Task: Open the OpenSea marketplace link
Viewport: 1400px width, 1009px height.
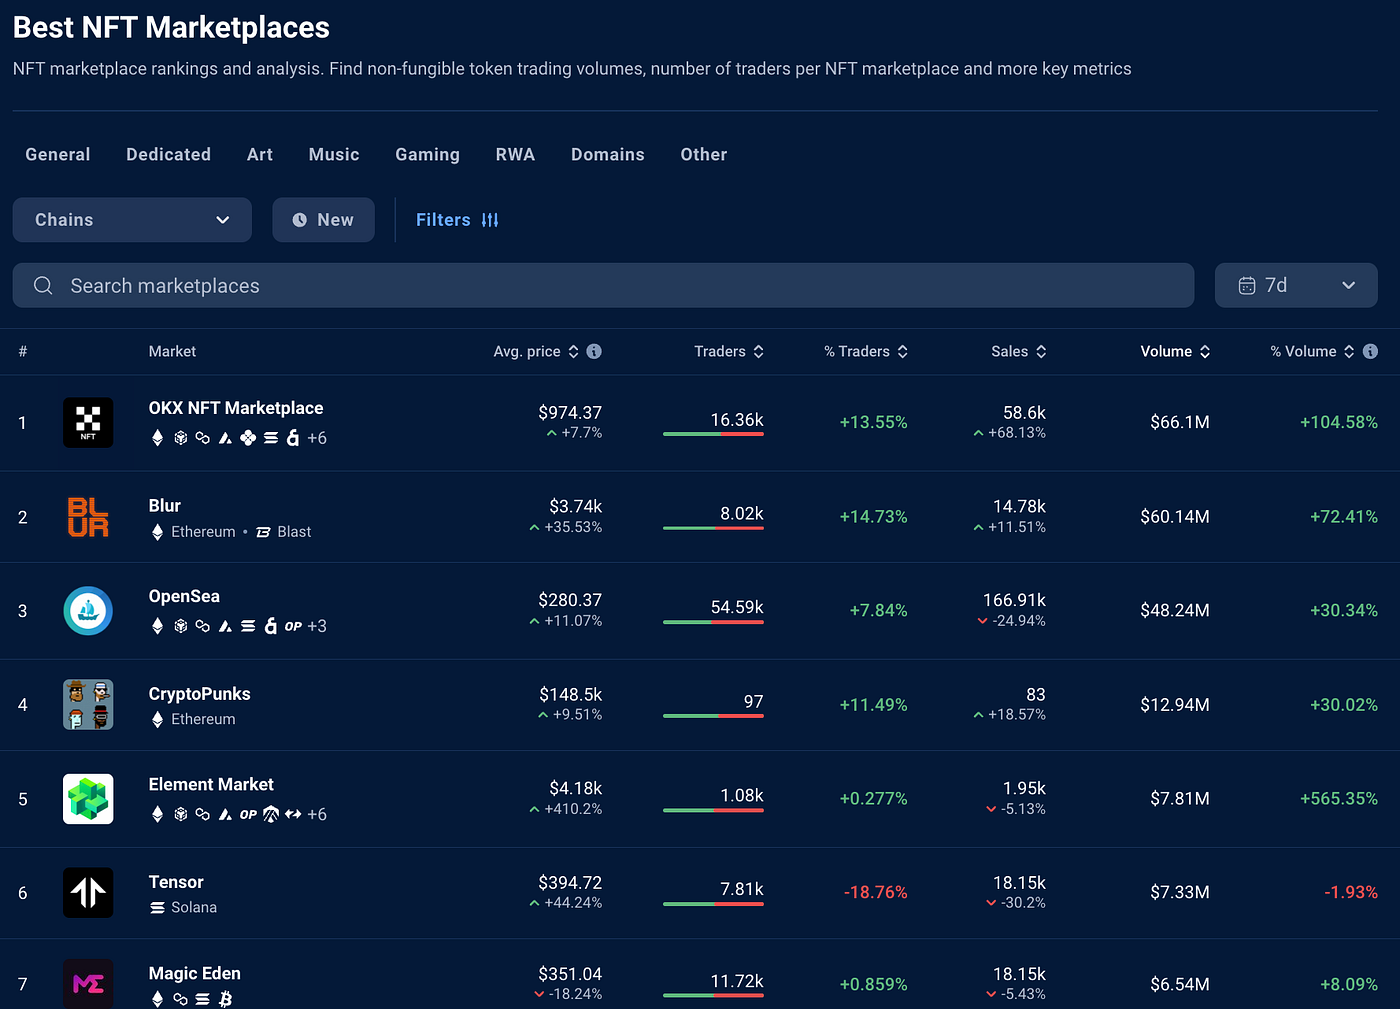Action: [184, 596]
